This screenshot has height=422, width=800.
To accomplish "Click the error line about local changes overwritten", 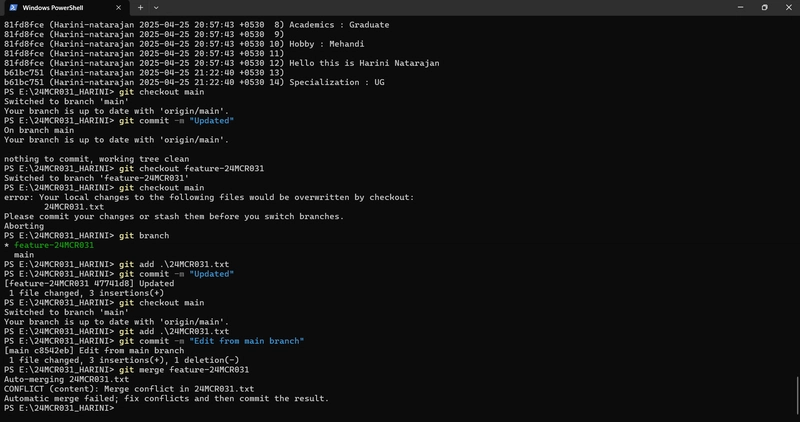I will click(209, 197).
